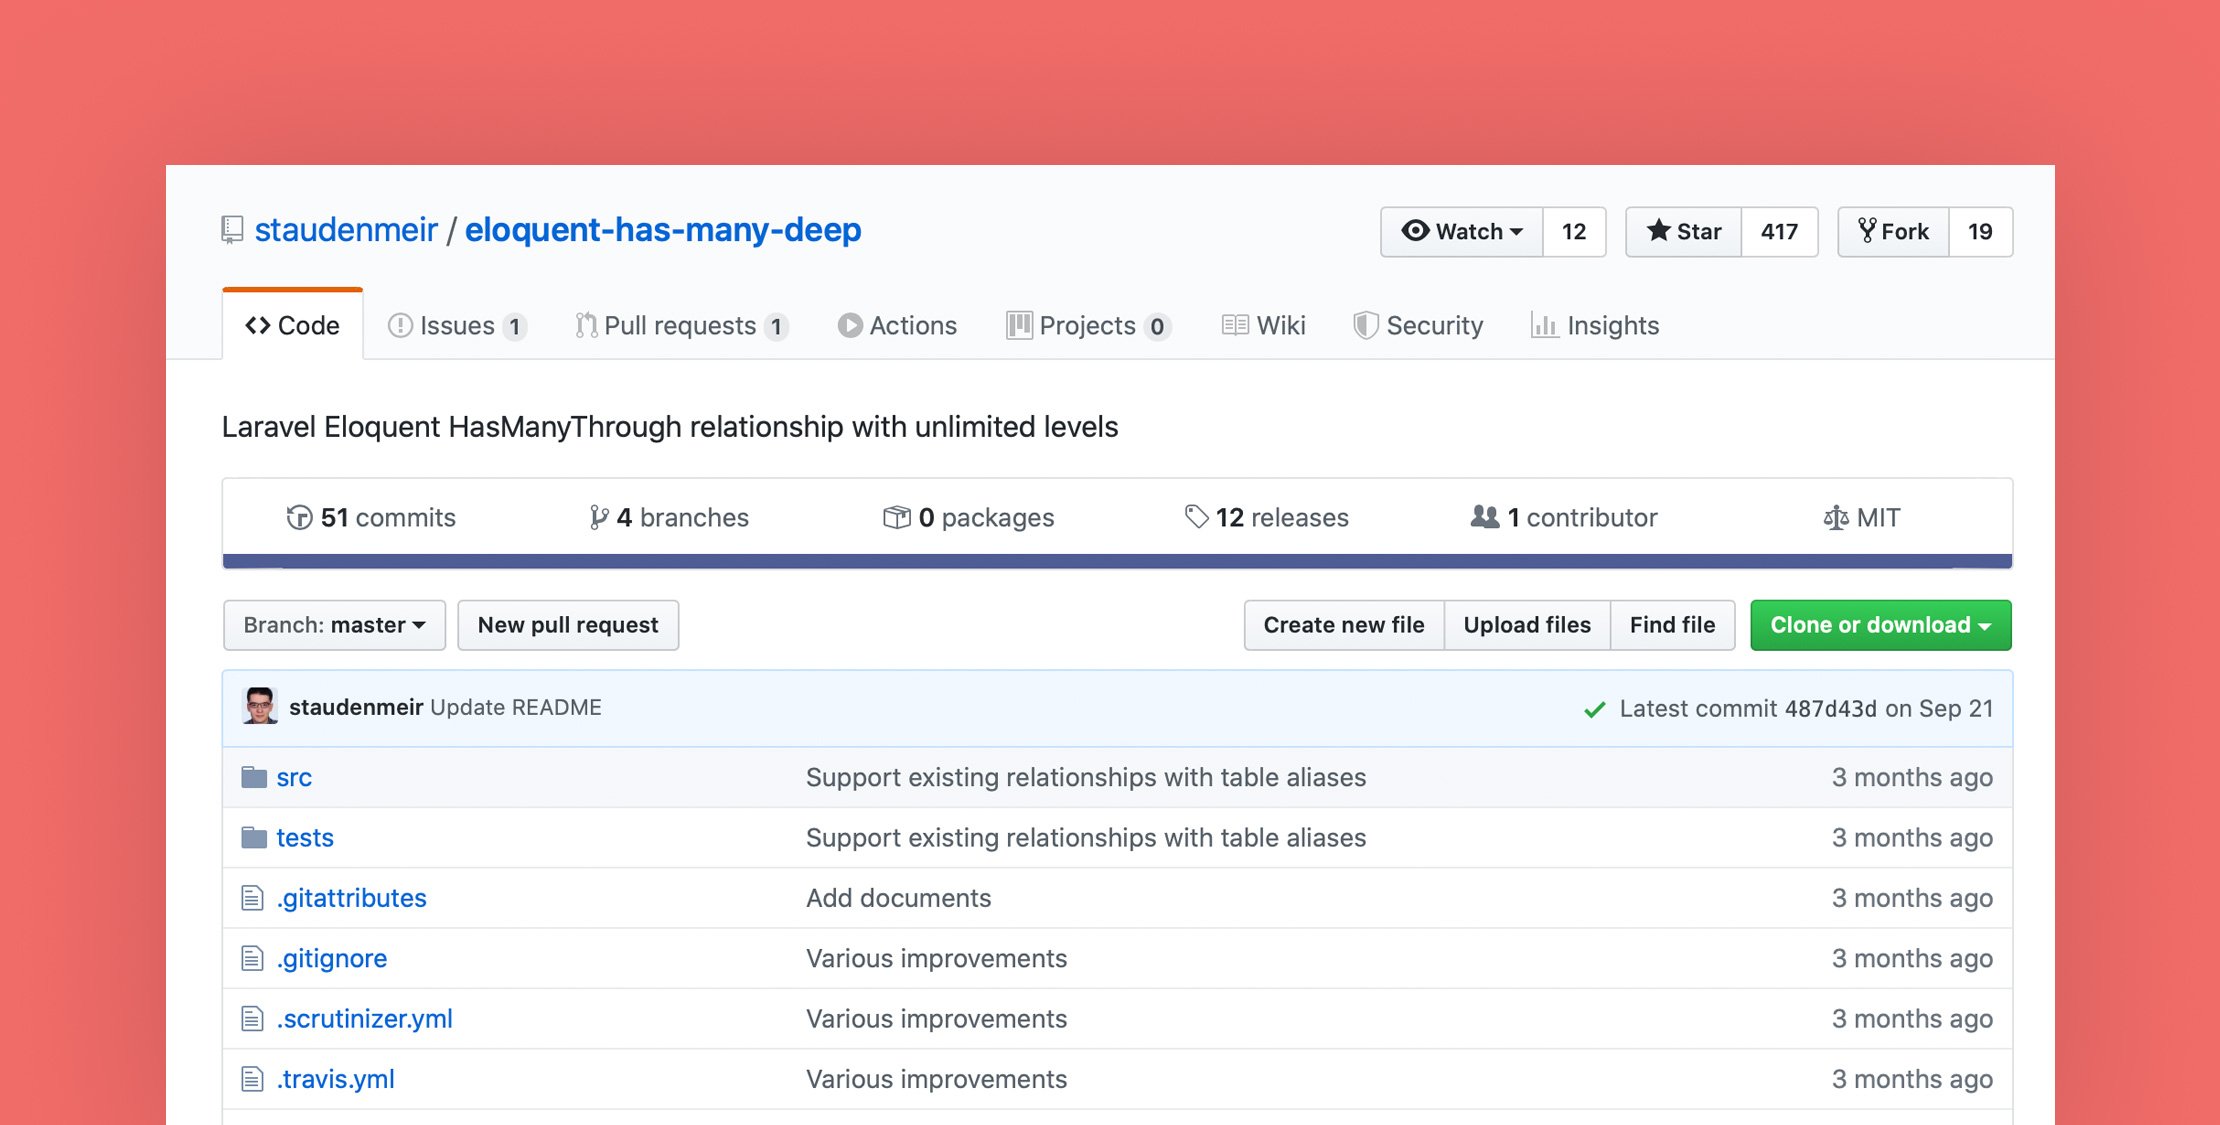Star this repository
This screenshot has height=1125, width=2220.
(1684, 232)
